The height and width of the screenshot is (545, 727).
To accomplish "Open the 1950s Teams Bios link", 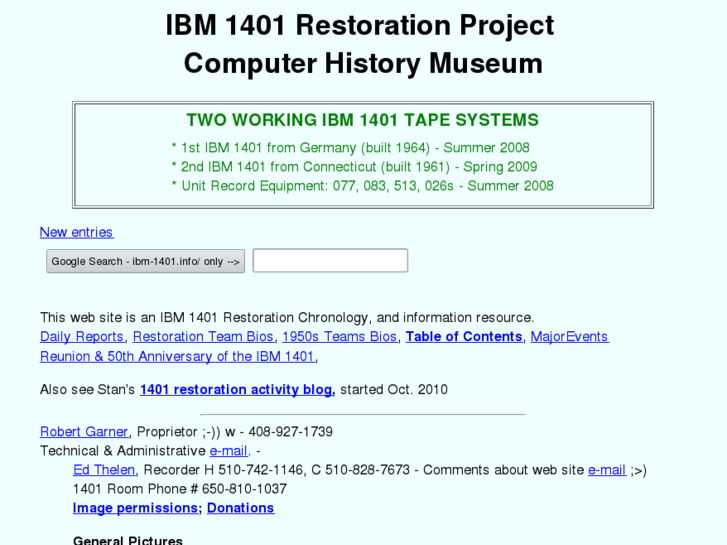I will (340, 337).
